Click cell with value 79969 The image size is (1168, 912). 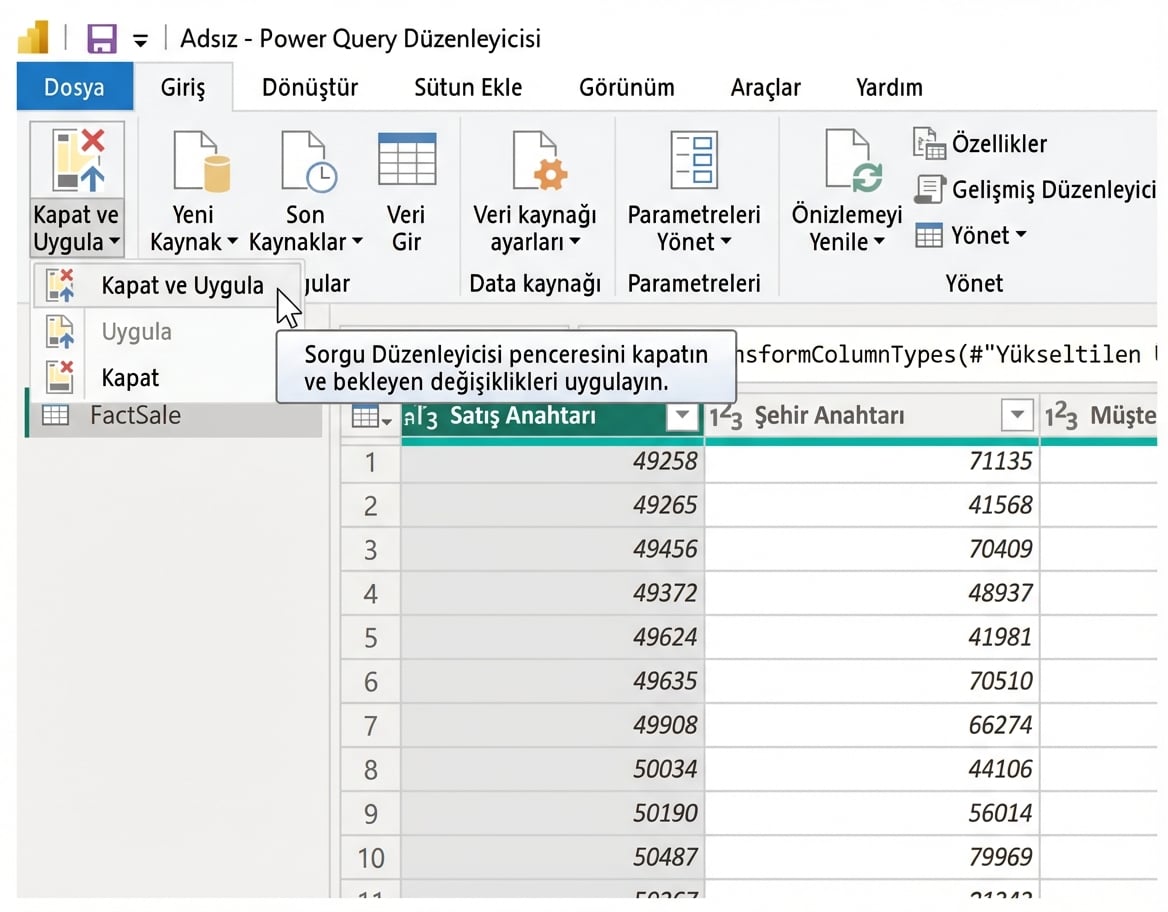click(872, 858)
